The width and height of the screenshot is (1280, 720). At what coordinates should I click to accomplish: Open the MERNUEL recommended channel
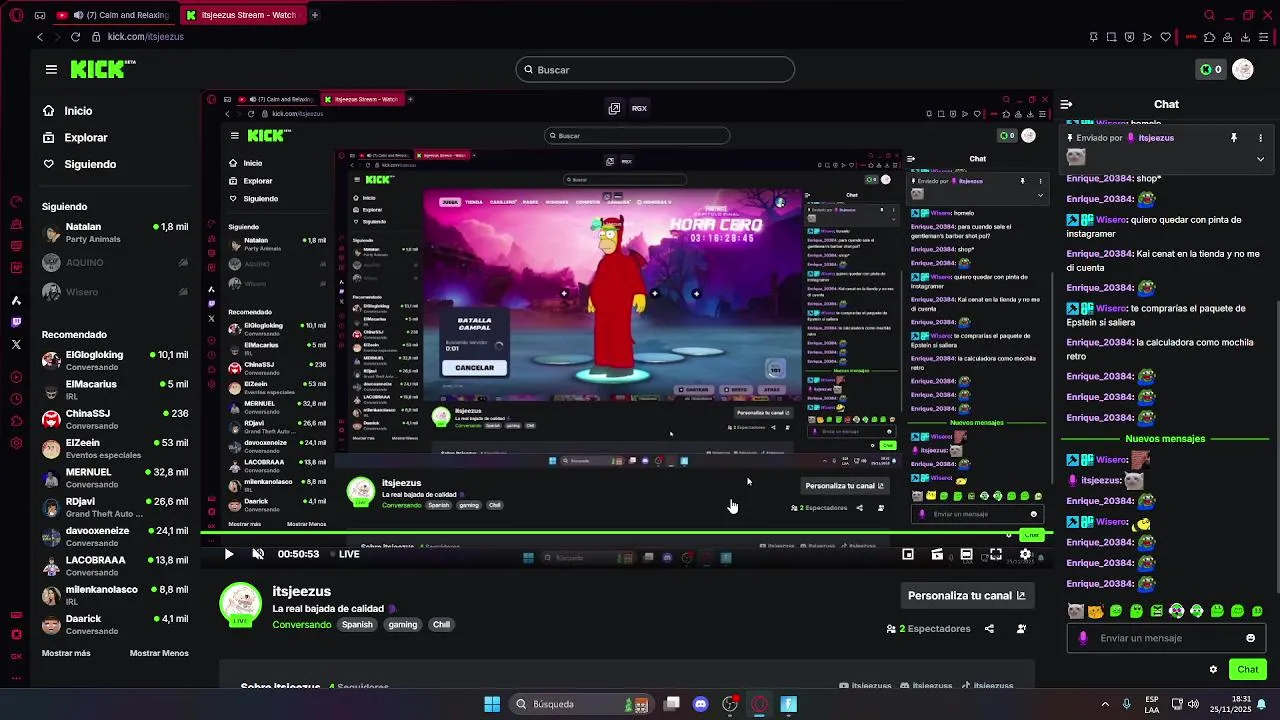[x=115, y=478]
